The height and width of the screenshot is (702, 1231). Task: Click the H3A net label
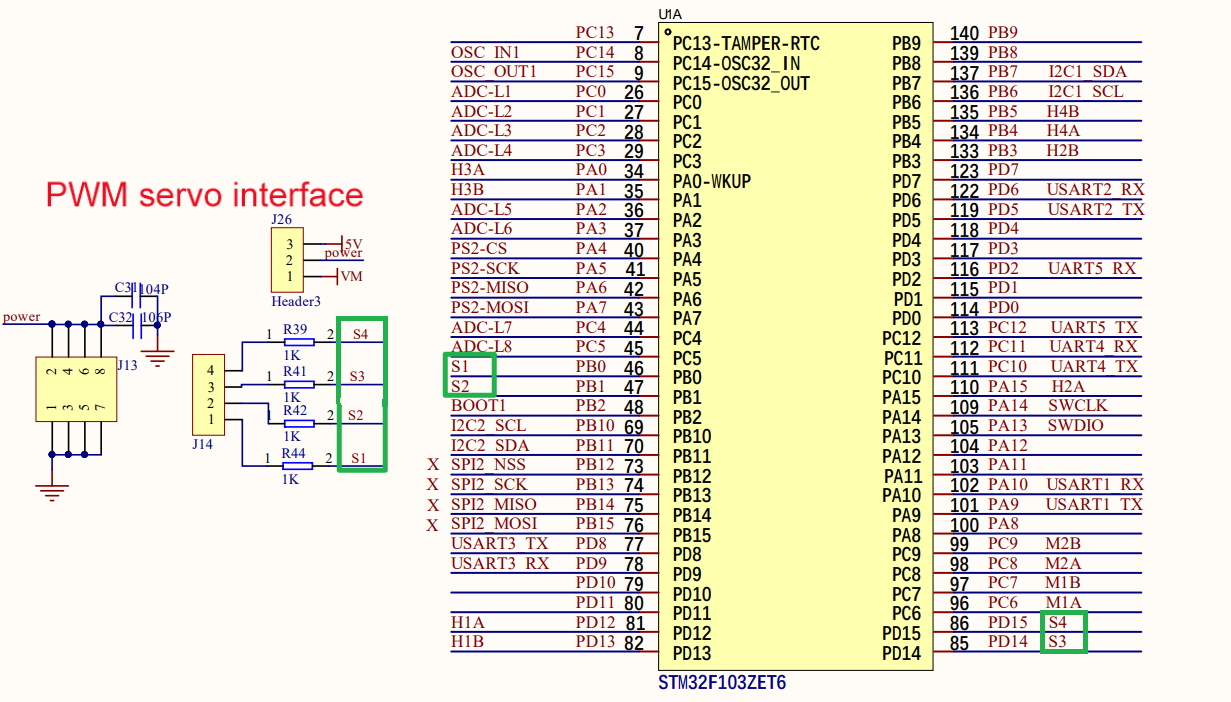tap(467, 170)
